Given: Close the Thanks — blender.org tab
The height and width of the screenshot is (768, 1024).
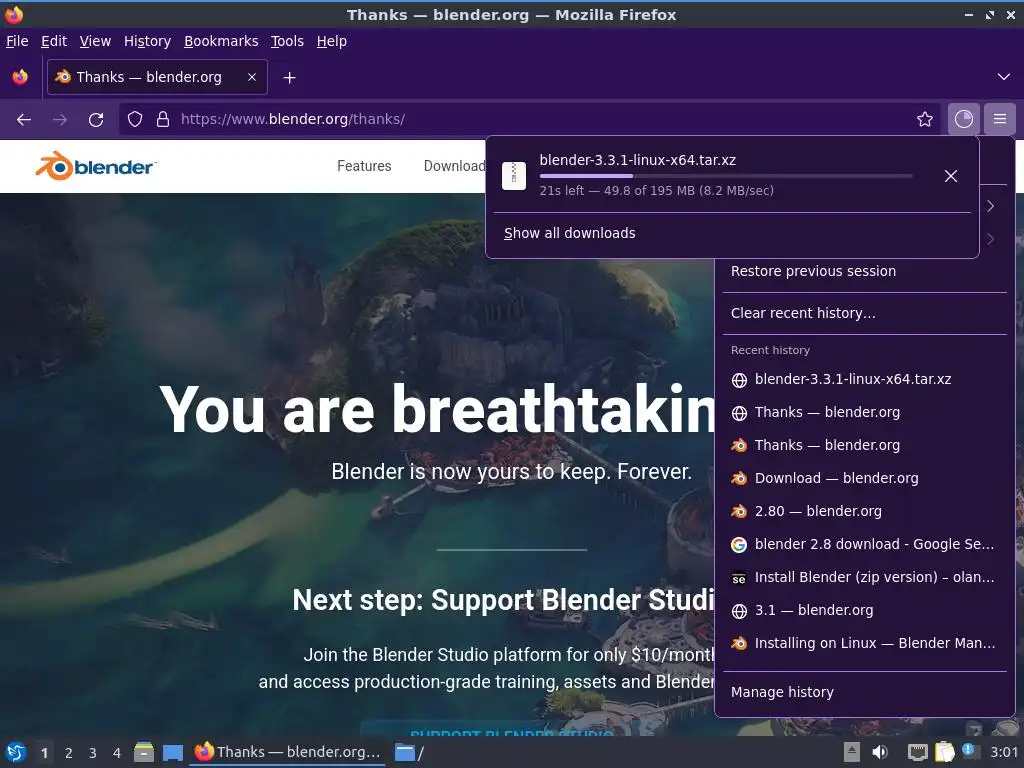Looking at the screenshot, I should 251,77.
